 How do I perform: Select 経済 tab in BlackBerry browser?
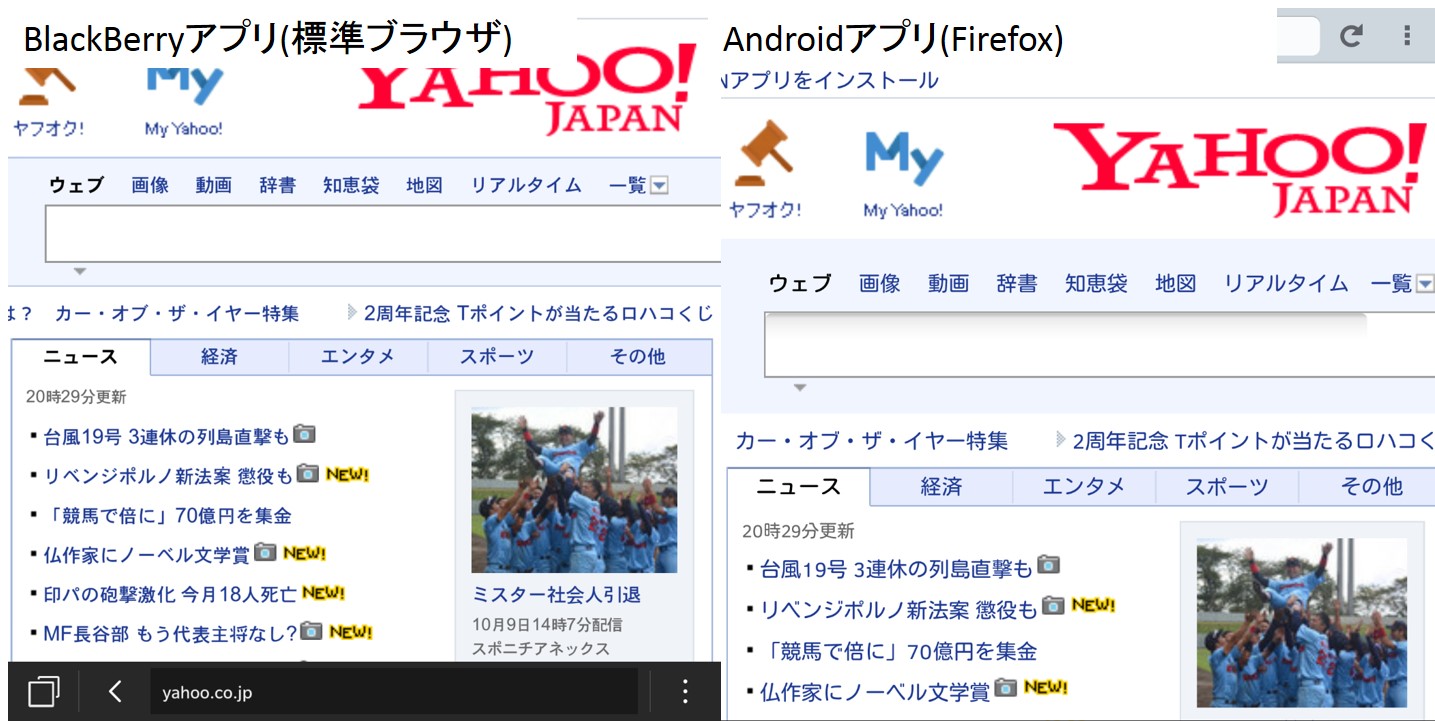(219, 357)
